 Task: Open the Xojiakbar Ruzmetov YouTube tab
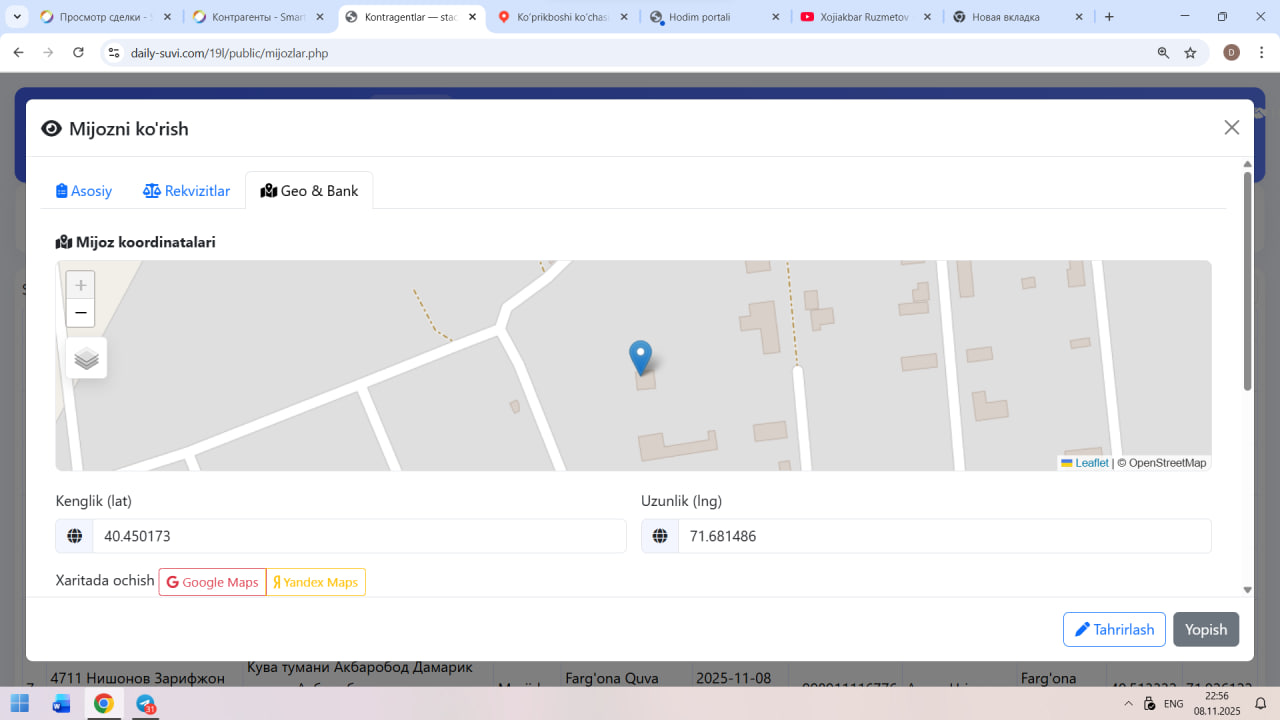click(x=868, y=17)
